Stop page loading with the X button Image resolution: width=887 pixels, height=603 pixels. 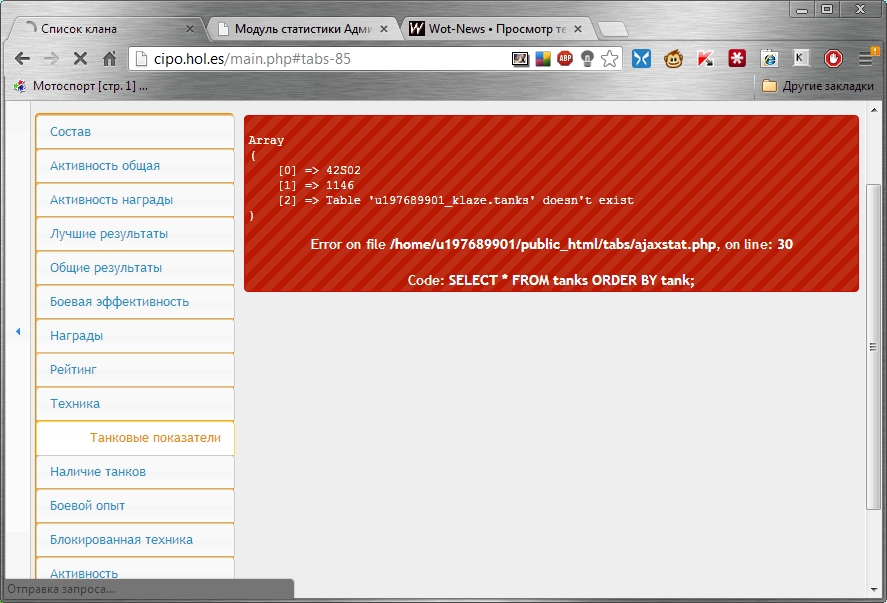pos(80,59)
